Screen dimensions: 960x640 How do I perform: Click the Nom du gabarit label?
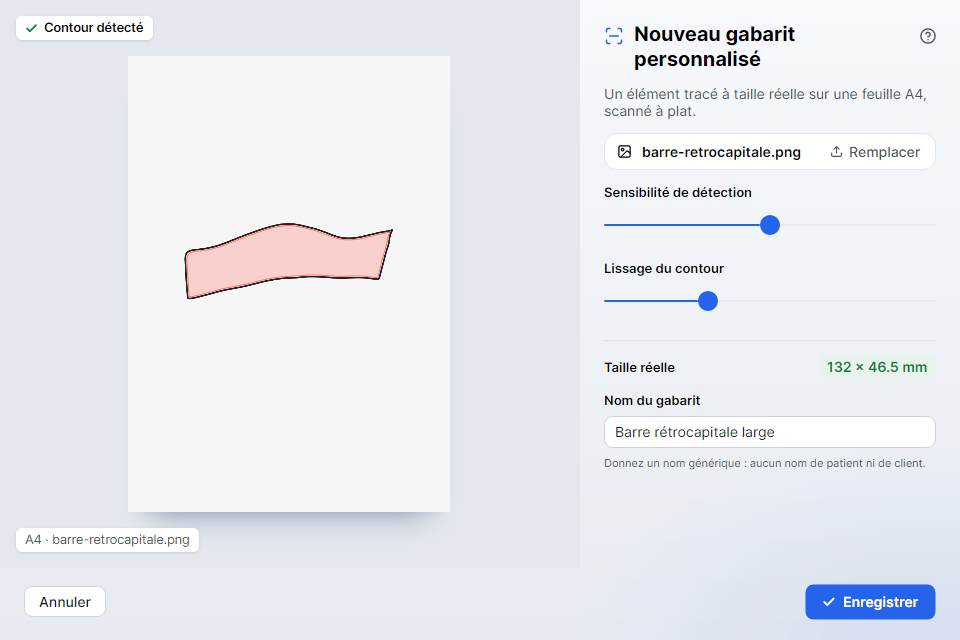[652, 401]
